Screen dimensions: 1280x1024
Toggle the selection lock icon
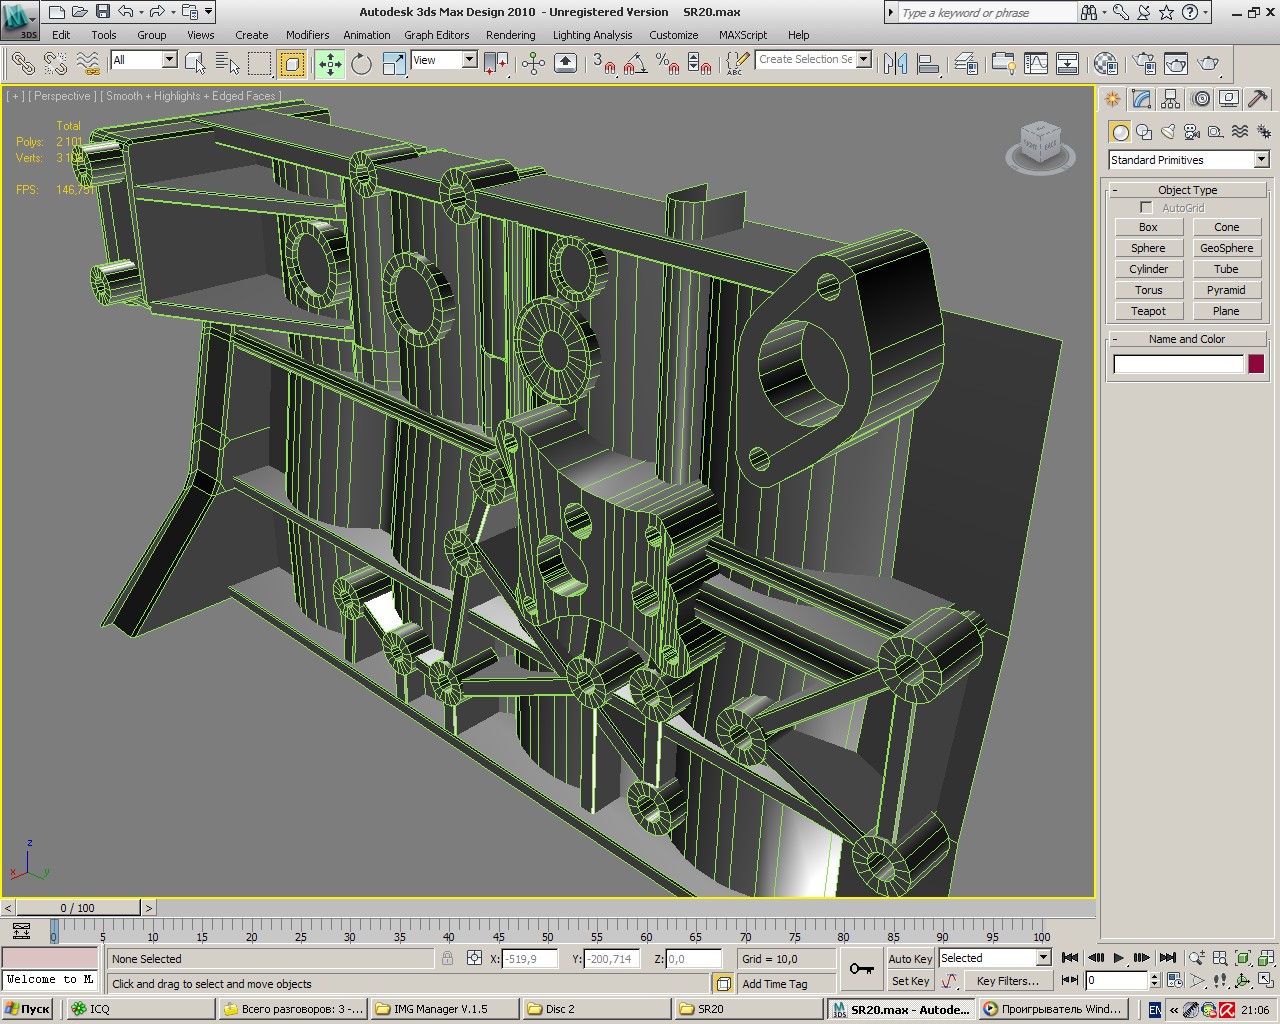coord(447,958)
